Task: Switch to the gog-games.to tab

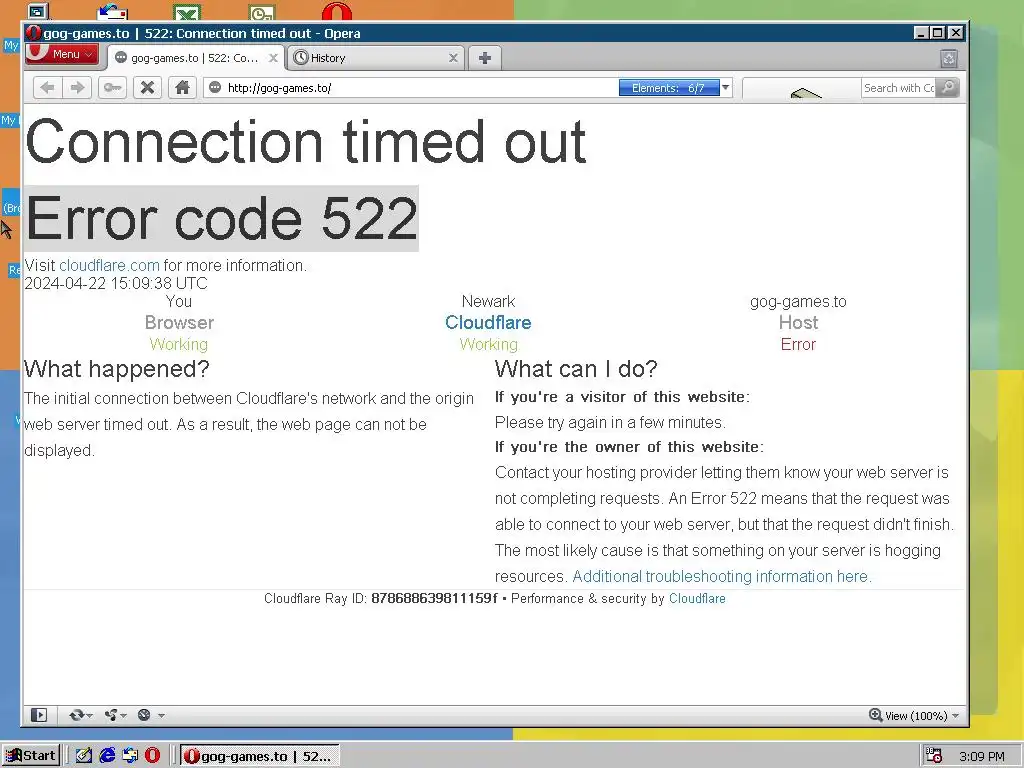Action: (x=197, y=58)
